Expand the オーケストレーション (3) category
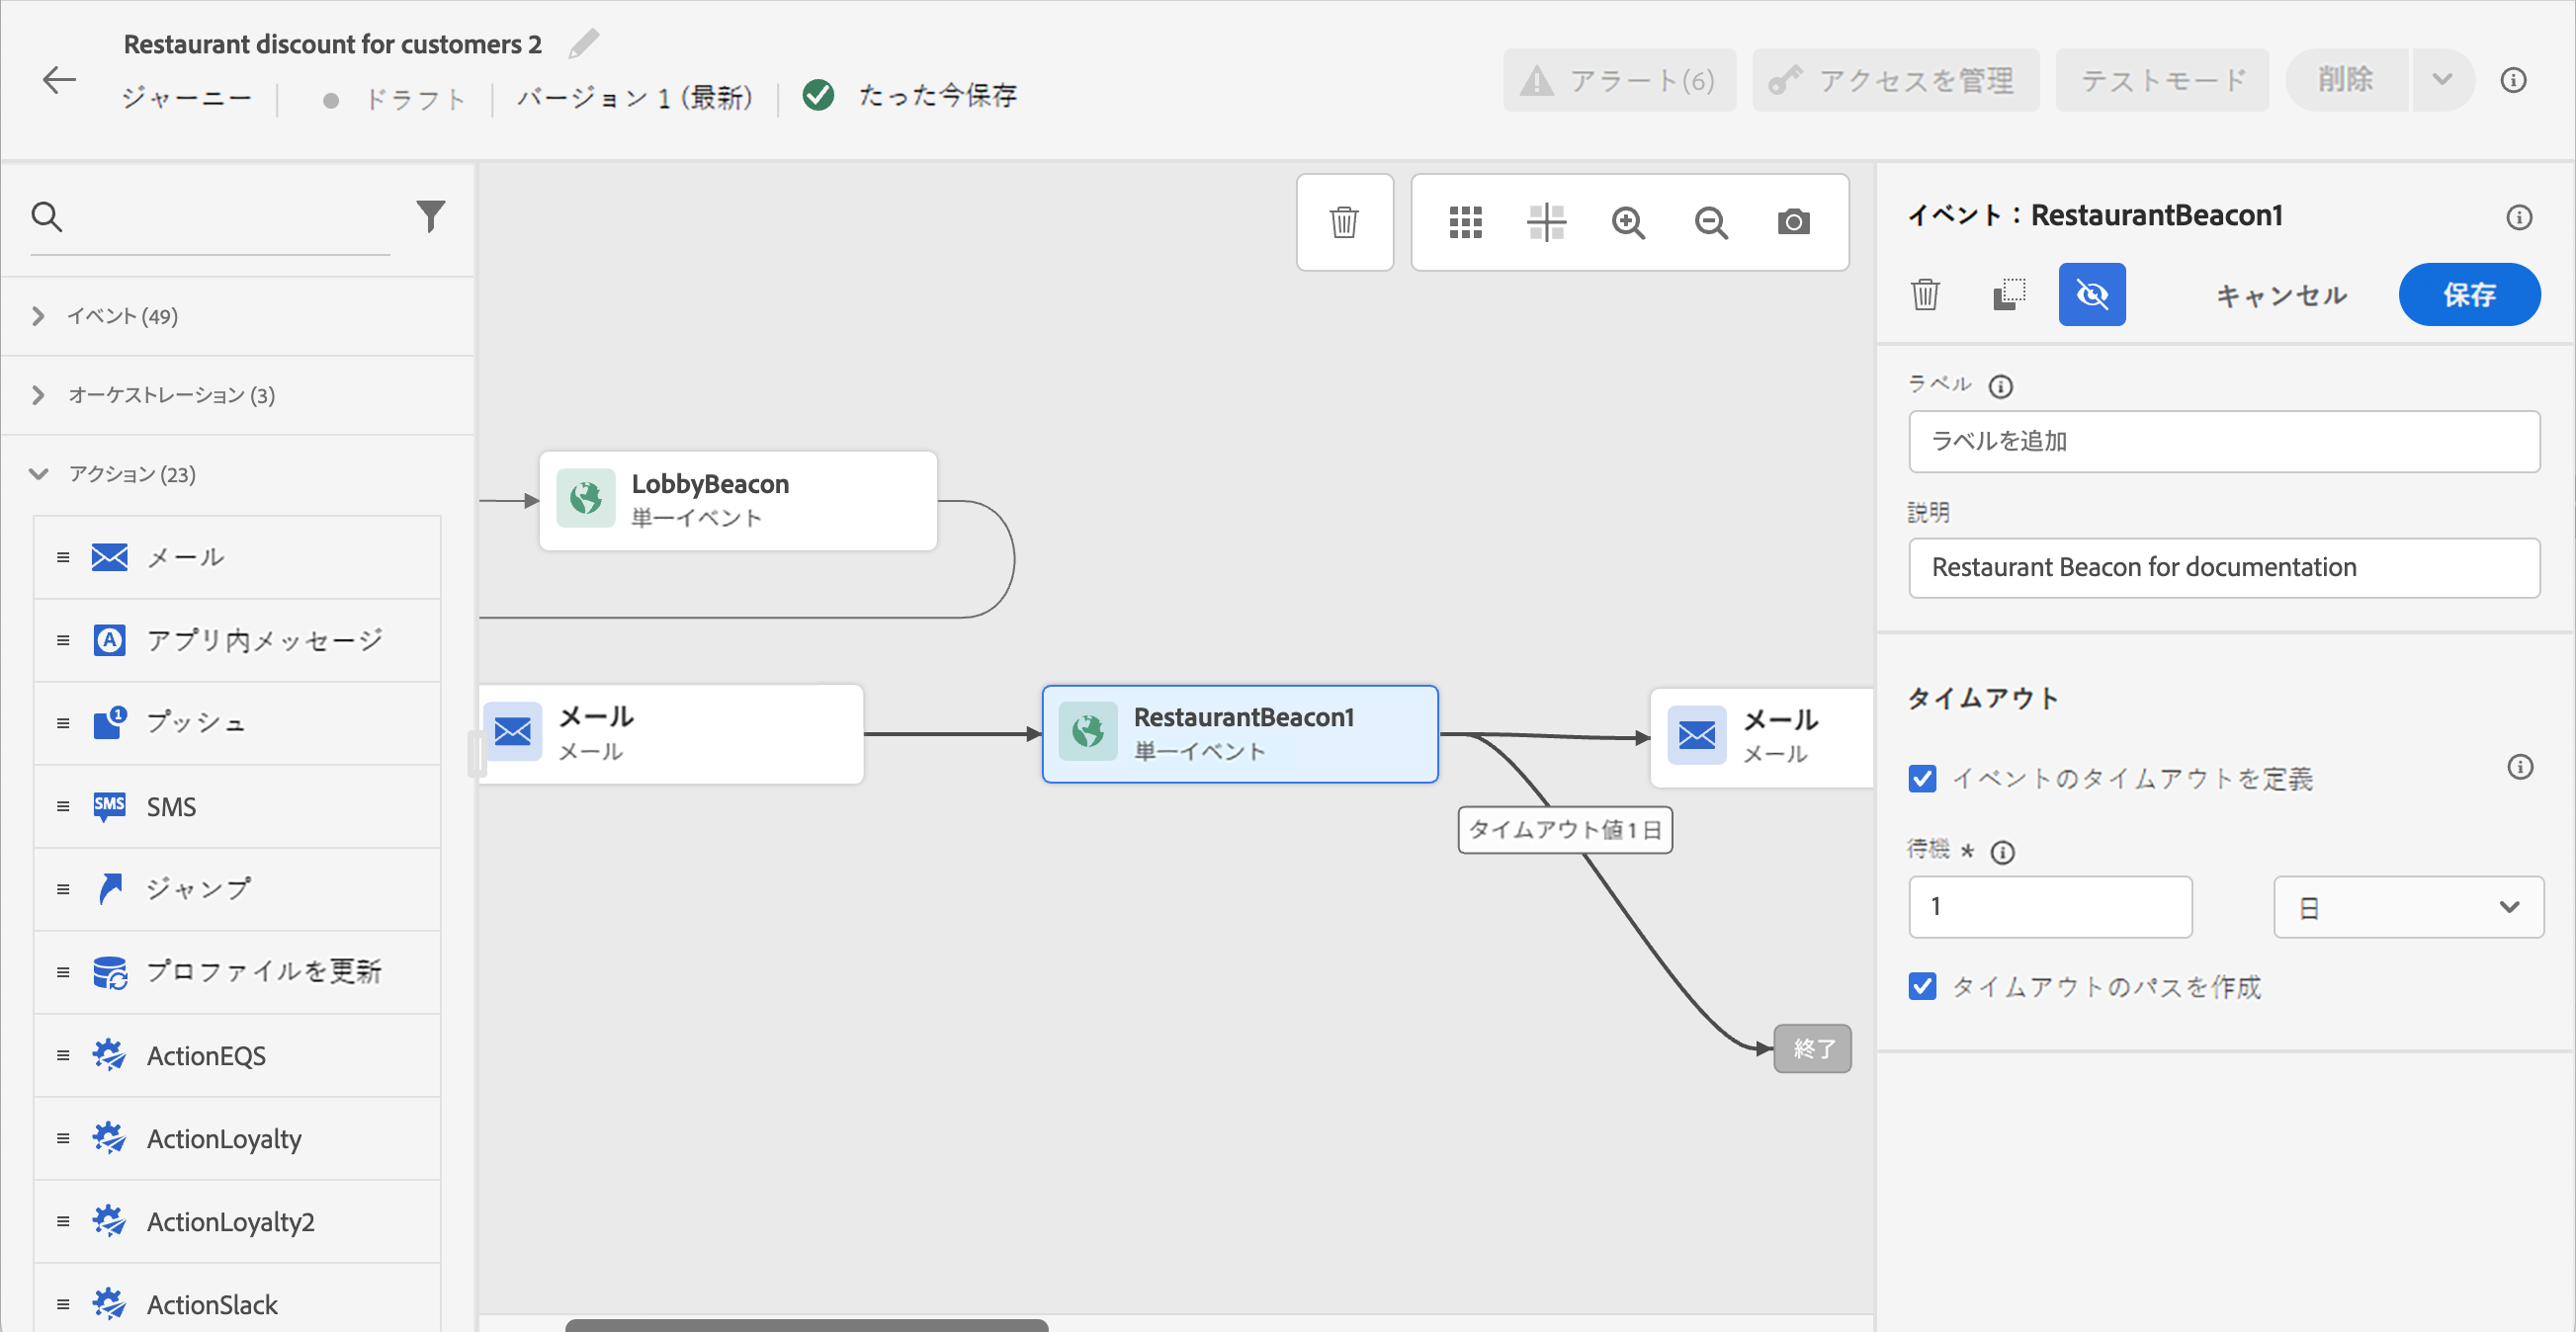 pyautogui.click(x=170, y=395)
